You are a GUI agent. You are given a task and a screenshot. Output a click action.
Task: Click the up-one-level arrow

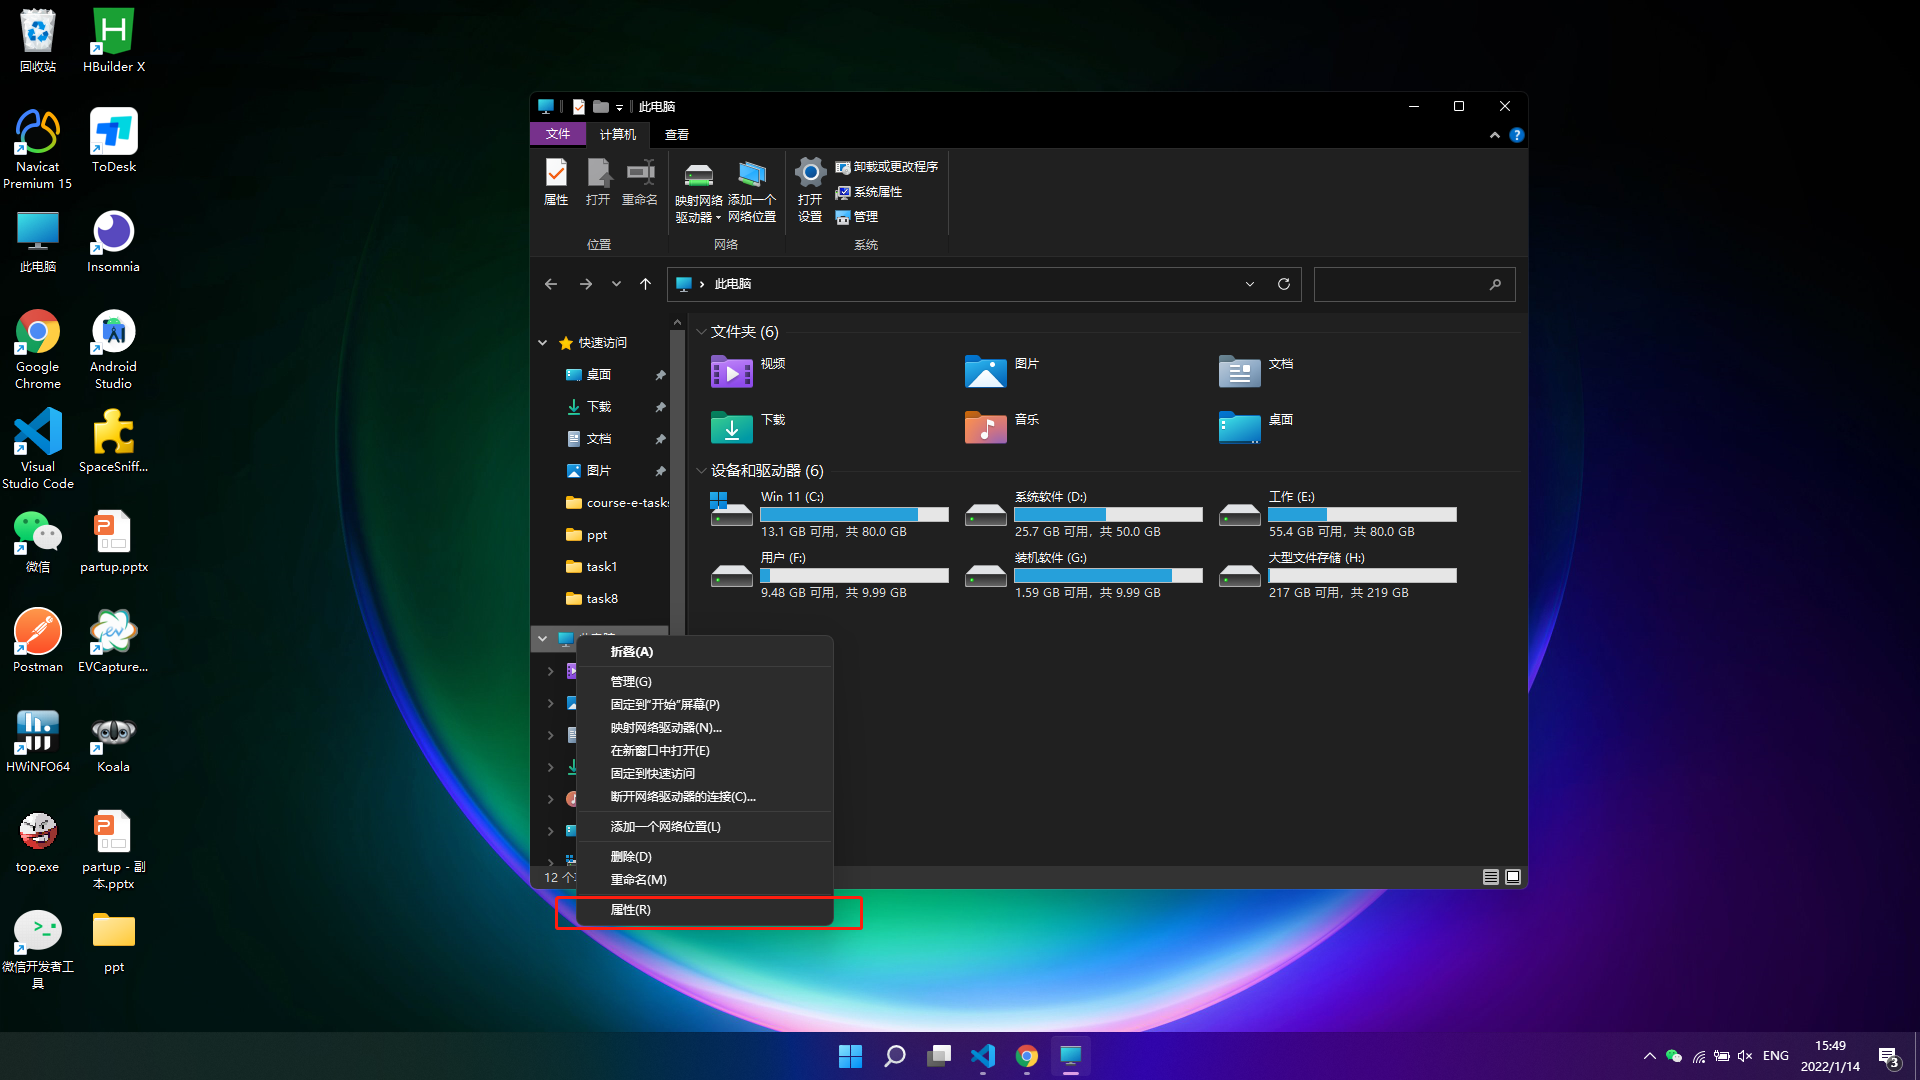pos(646,284)
